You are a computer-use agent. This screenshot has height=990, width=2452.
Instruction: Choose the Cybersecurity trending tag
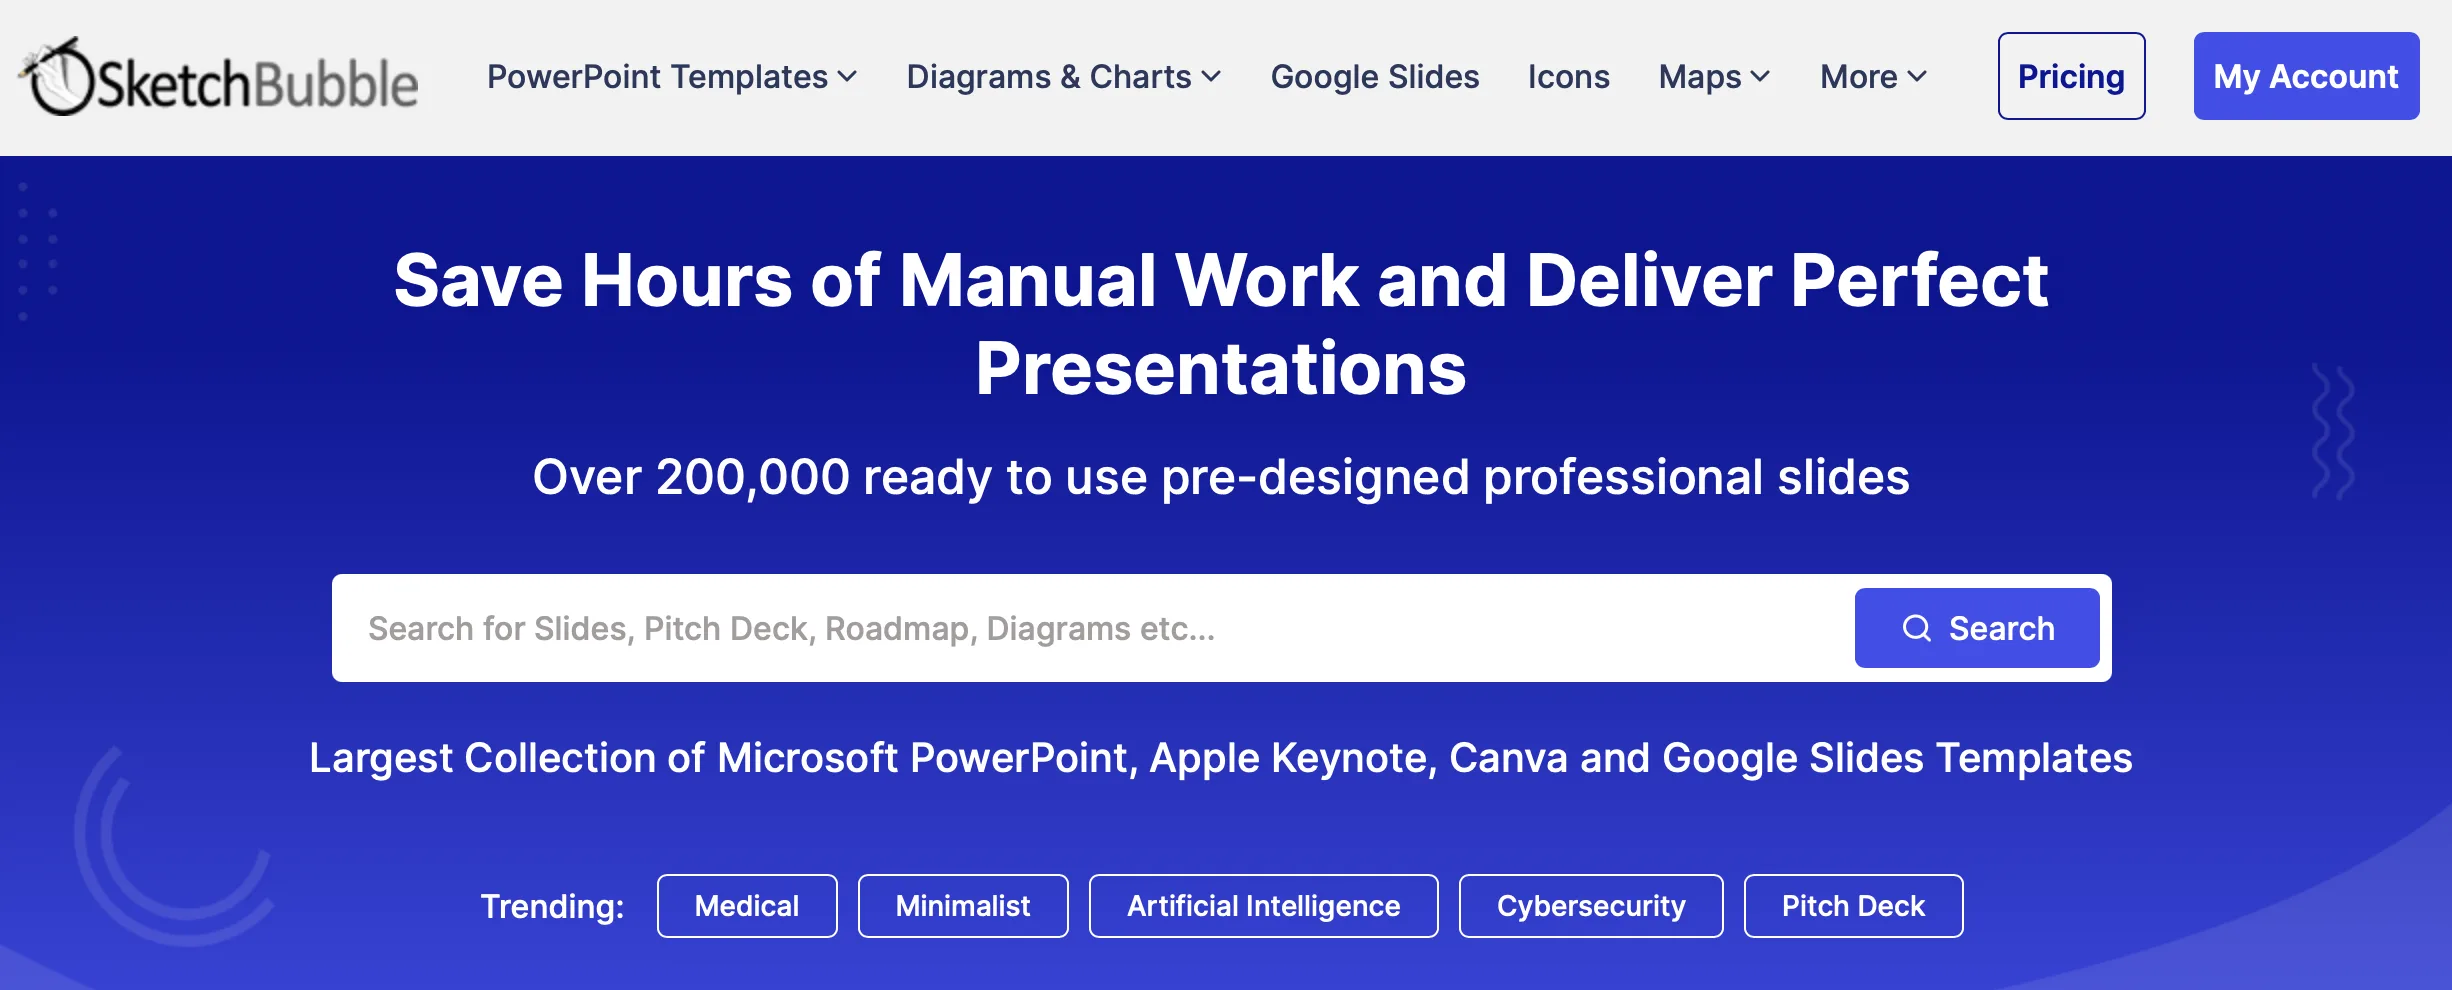click(1591, 906)
